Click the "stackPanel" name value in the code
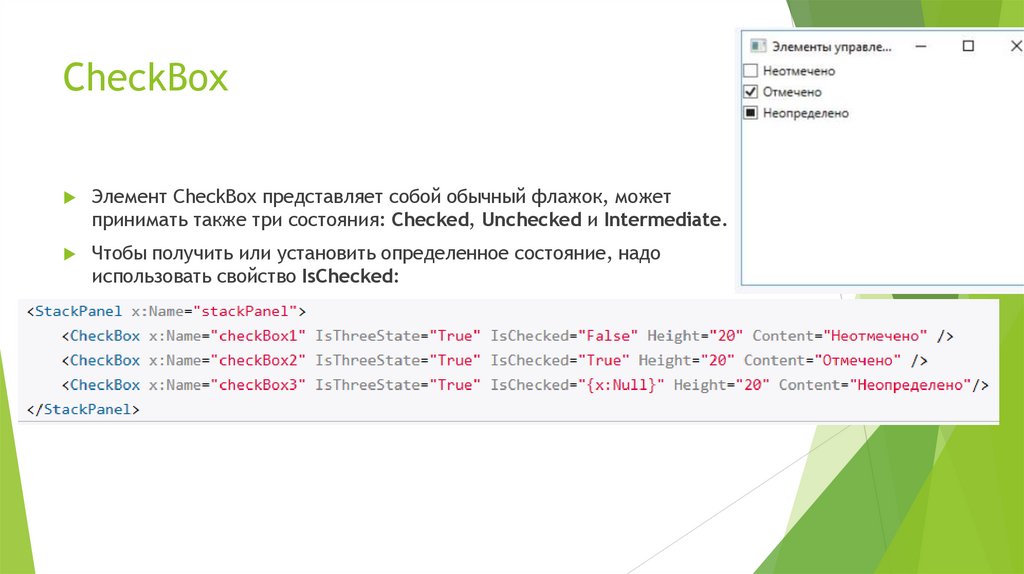Image resolution: width=1024 pixels, height=574 pixels. [x=246, y=311]
